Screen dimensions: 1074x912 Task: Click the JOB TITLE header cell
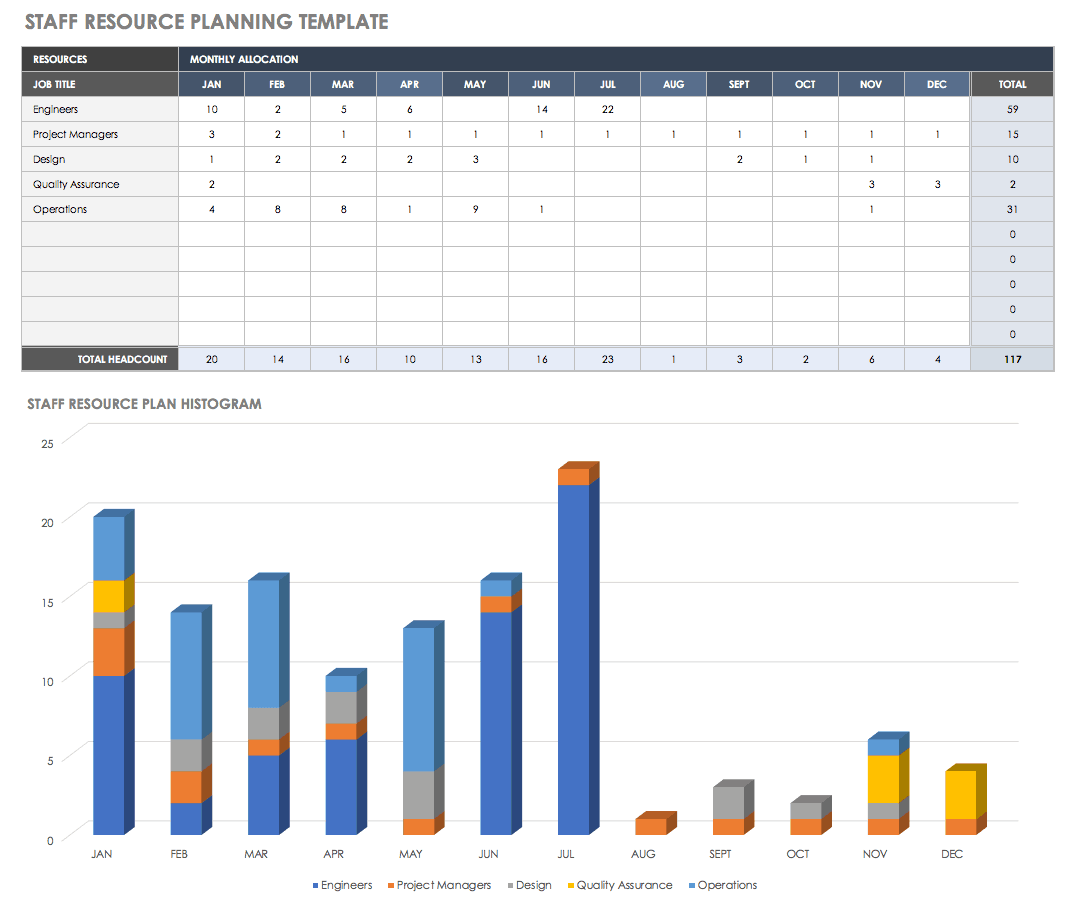(100, 85)
